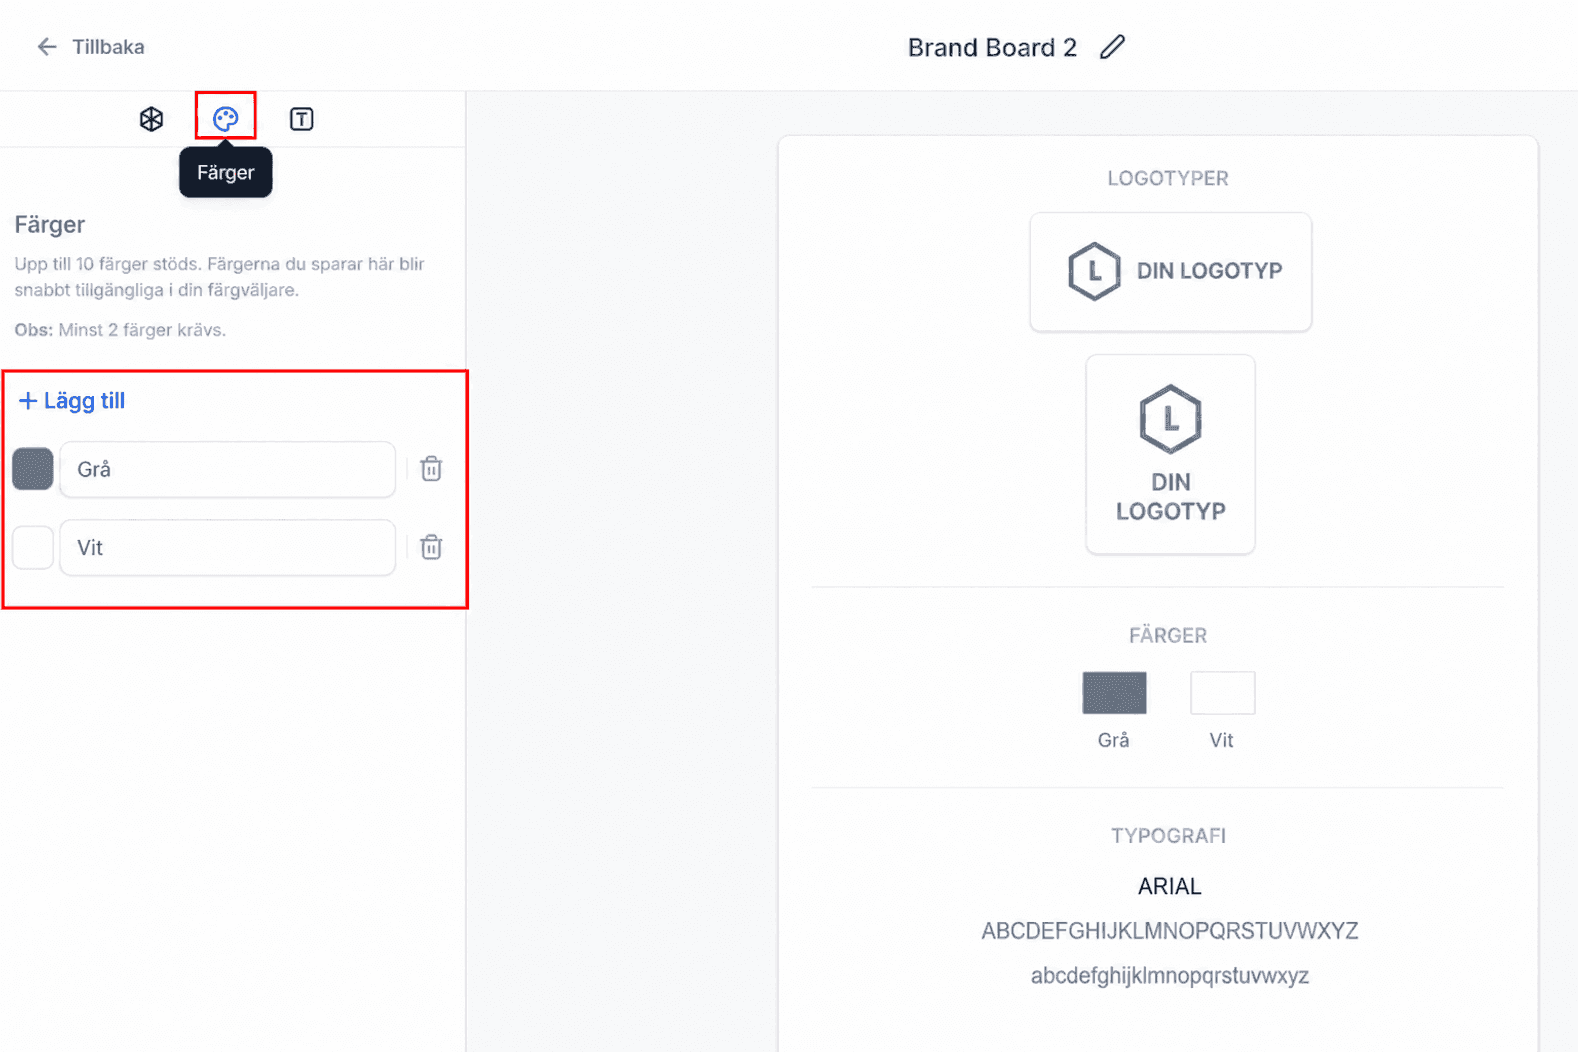
Task: Edit the Grå color name field
Action: tap(228, 469)
